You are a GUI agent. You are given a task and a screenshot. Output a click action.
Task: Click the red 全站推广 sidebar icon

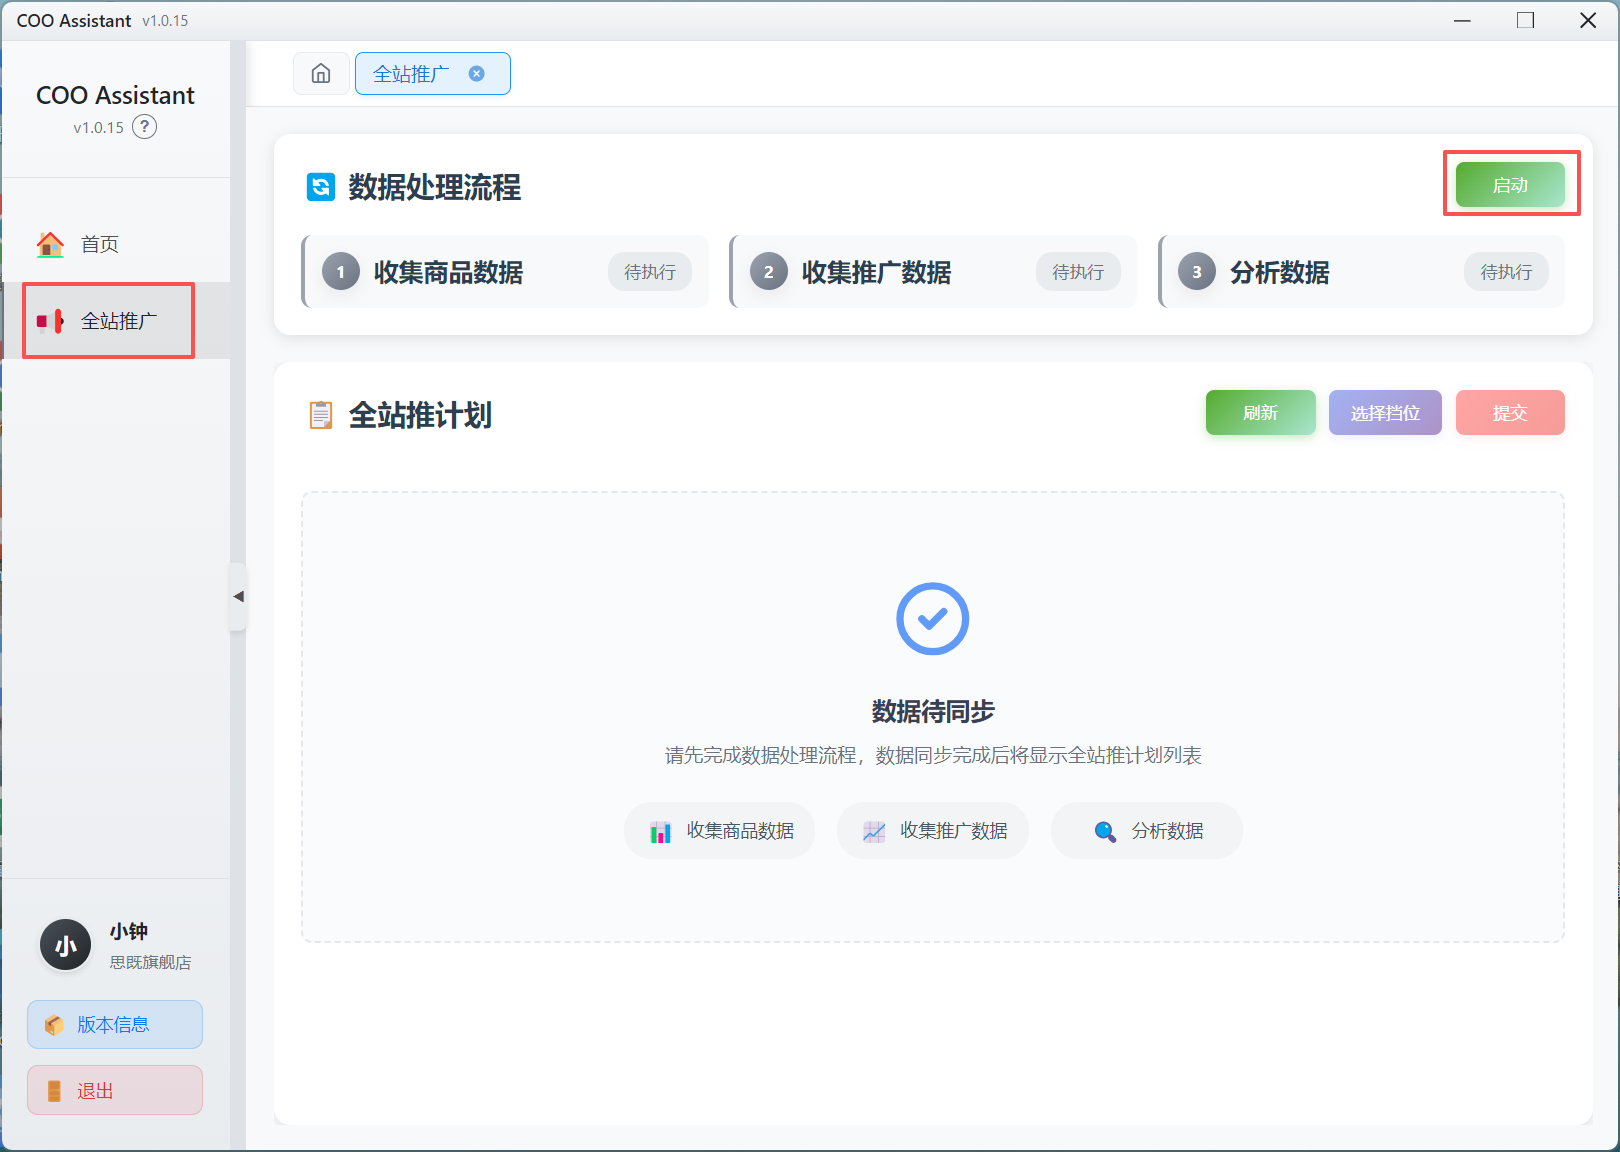52,321
